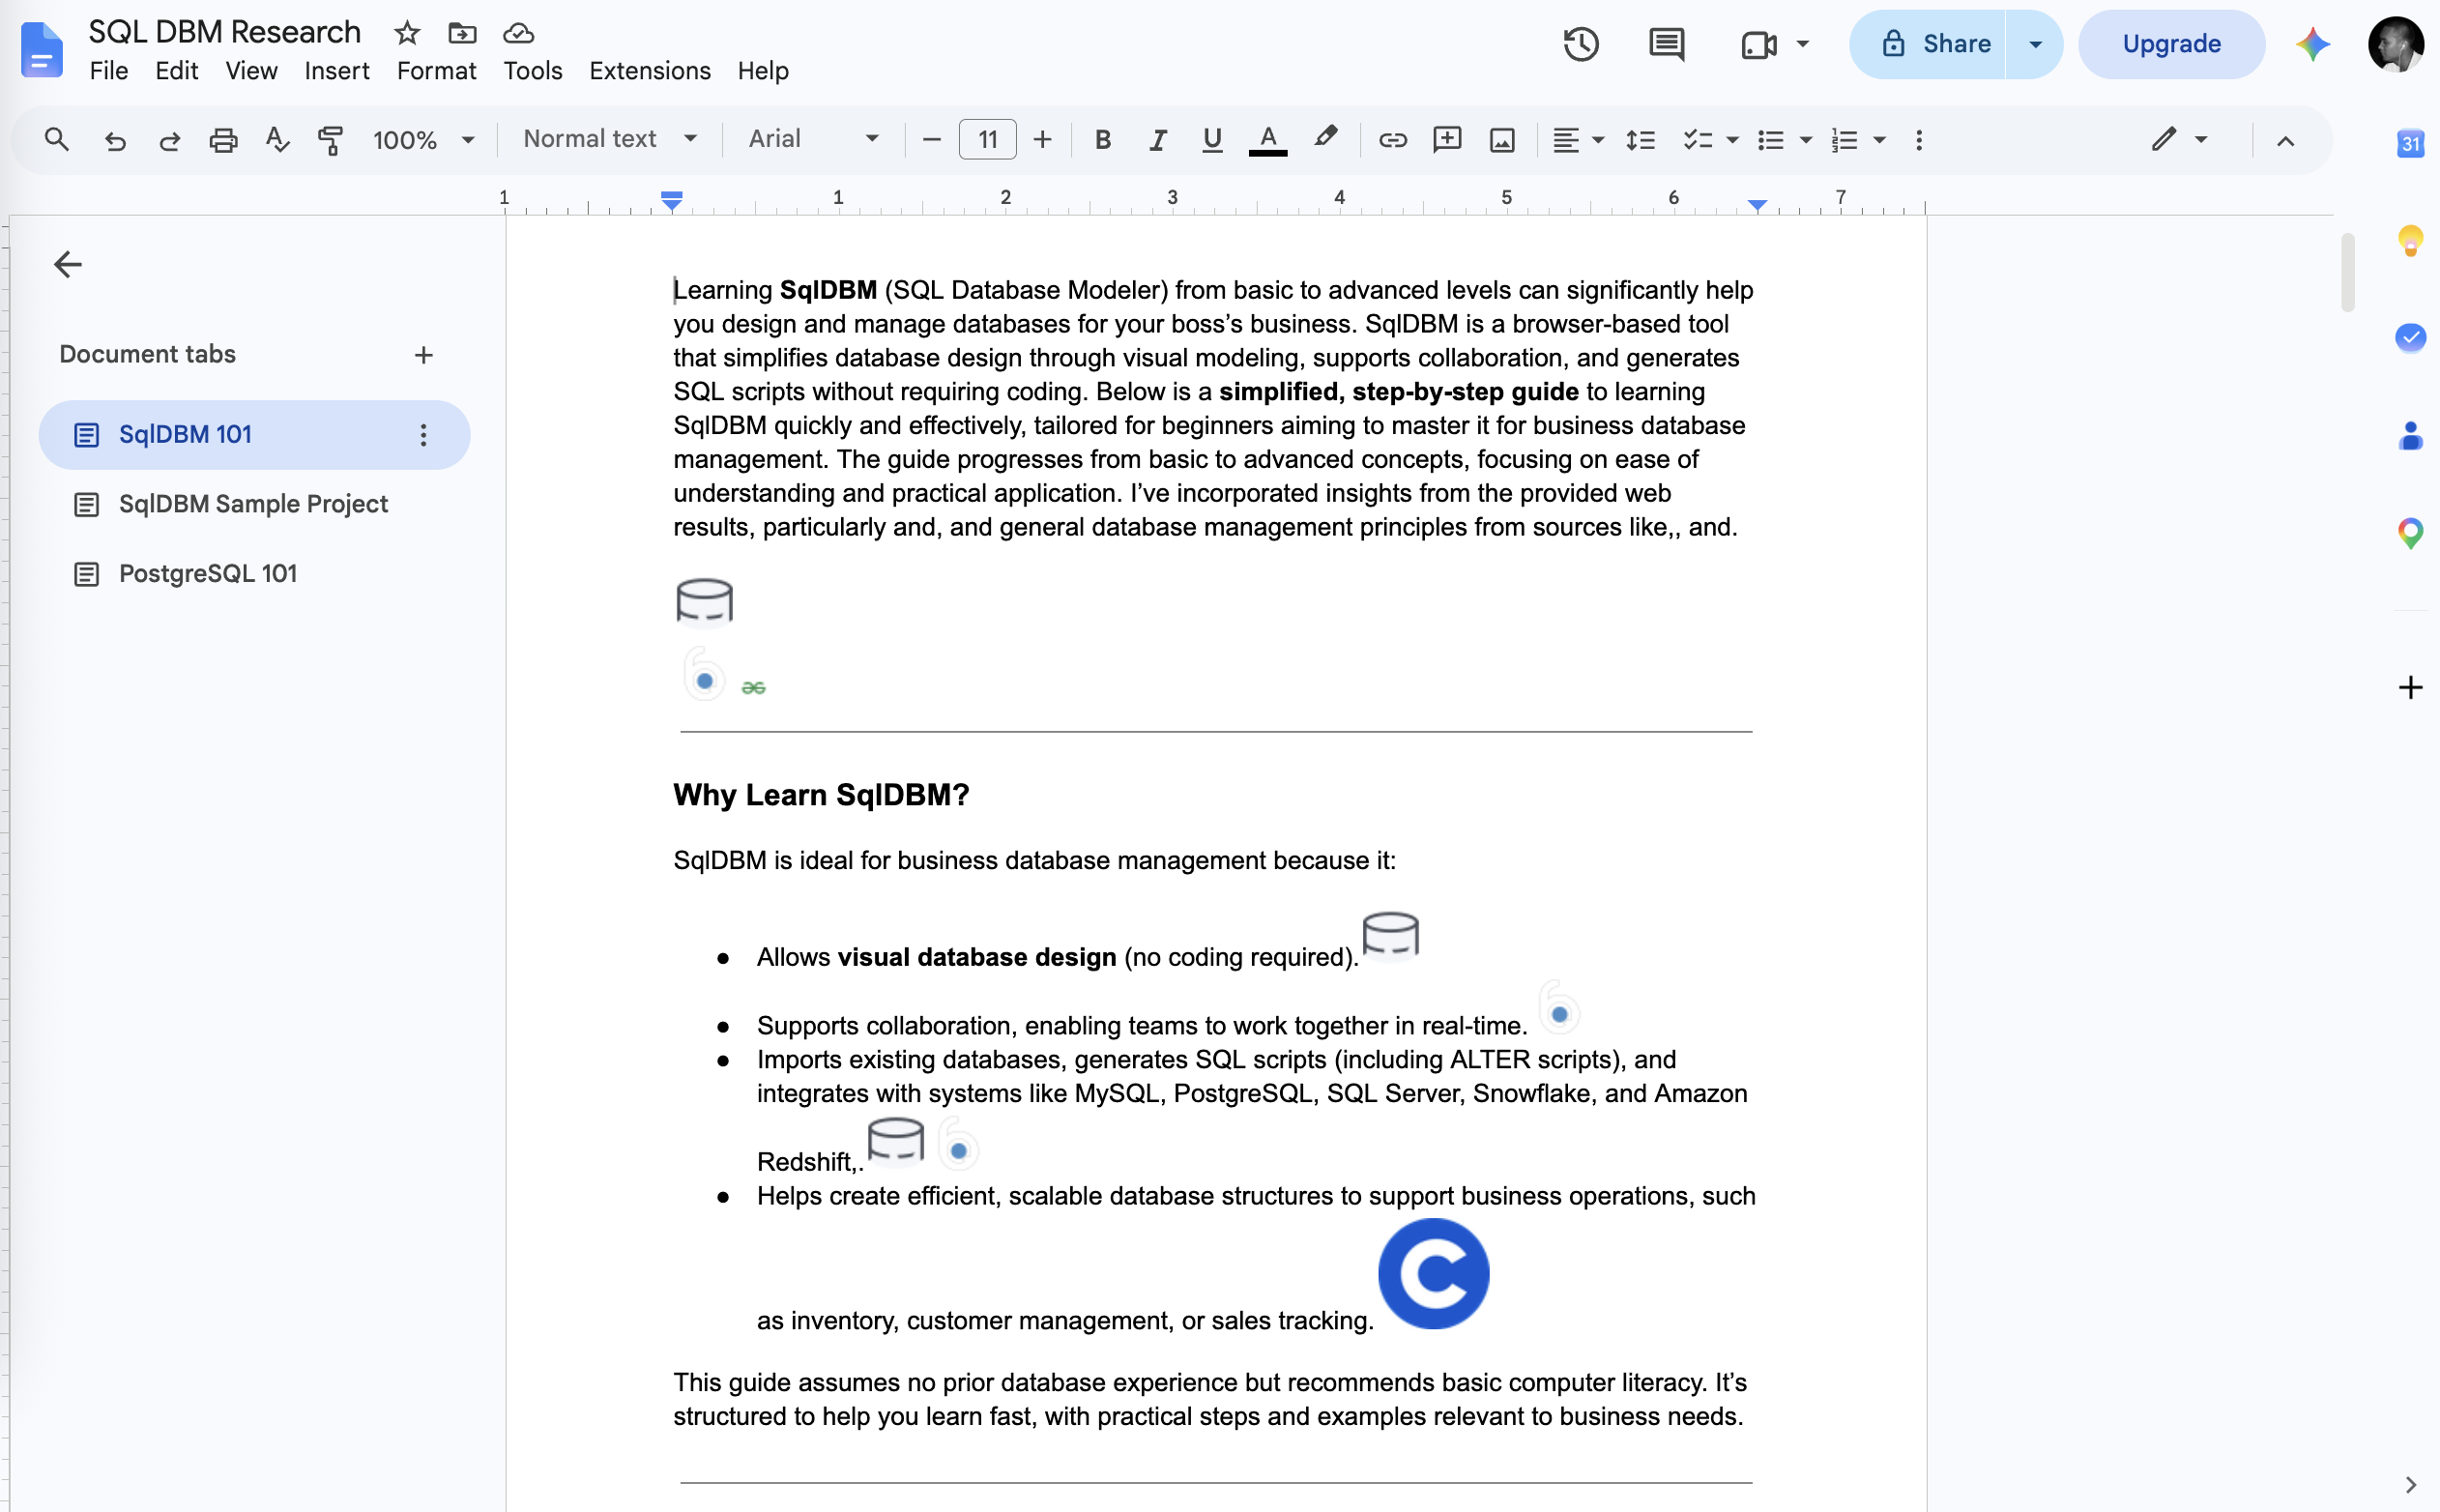This screenshot has width=2440, height=1512.
Task: Open the text color picker
Action: pos(1267,140)
